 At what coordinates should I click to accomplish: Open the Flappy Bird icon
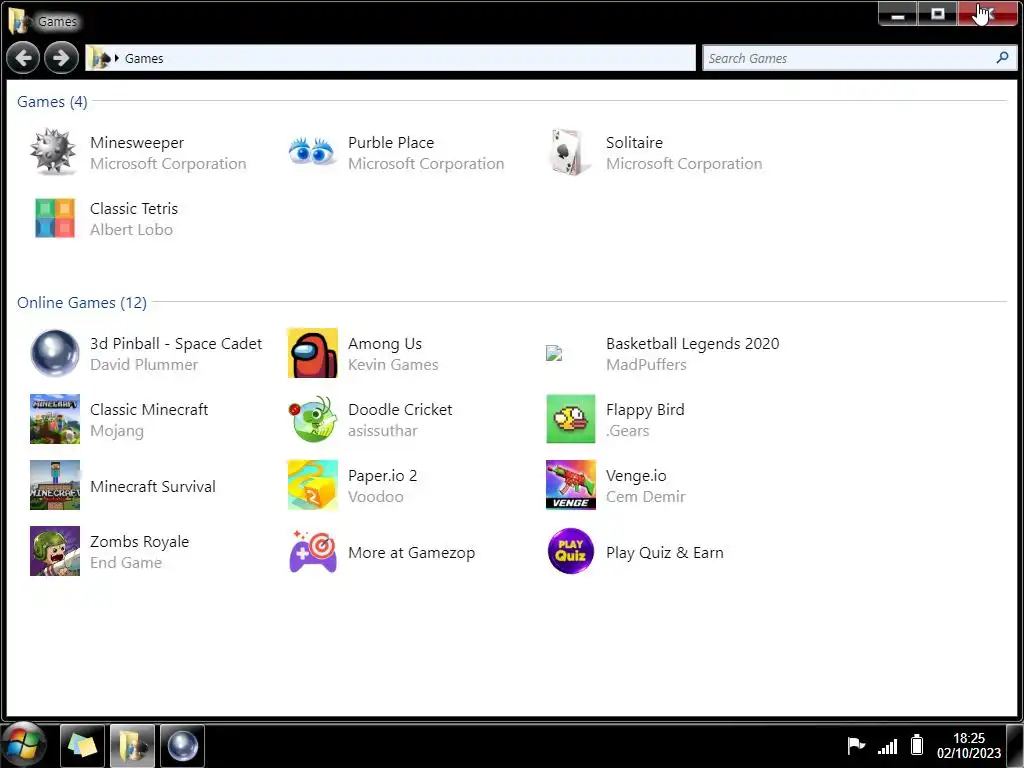[571, 419]
